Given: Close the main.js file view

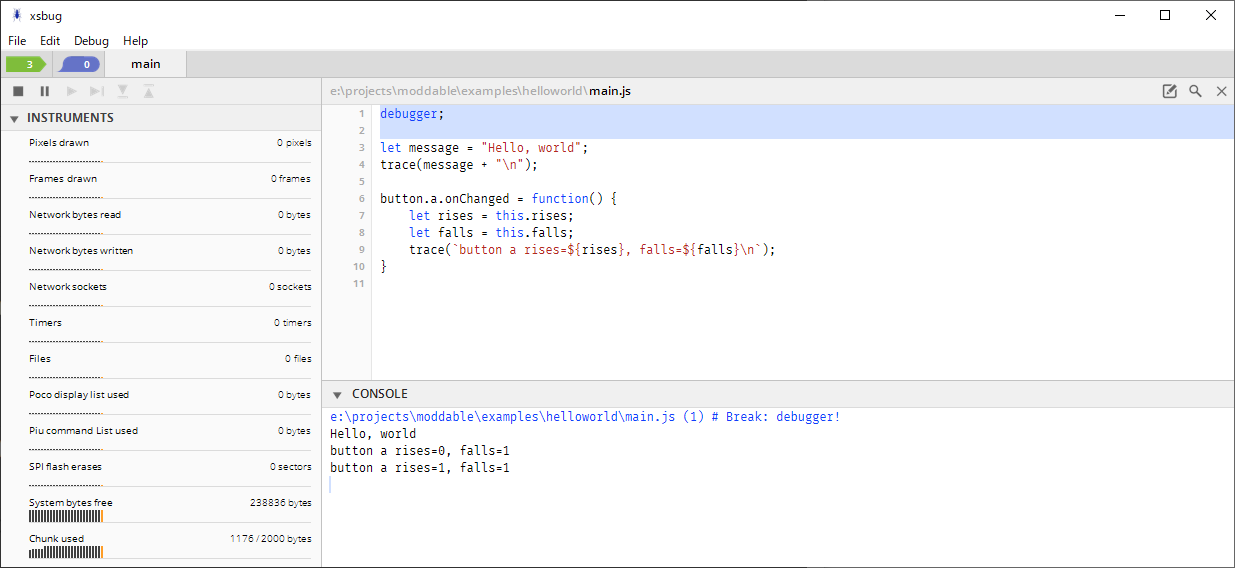Looking at the screenshot, I should coord(1221,91).
